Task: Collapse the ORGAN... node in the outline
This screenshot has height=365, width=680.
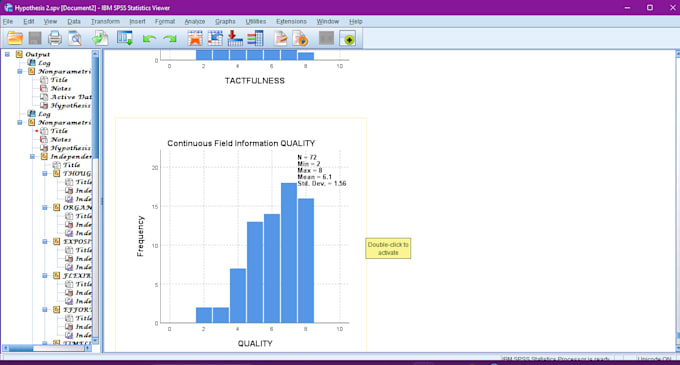Action: point(45,208)
